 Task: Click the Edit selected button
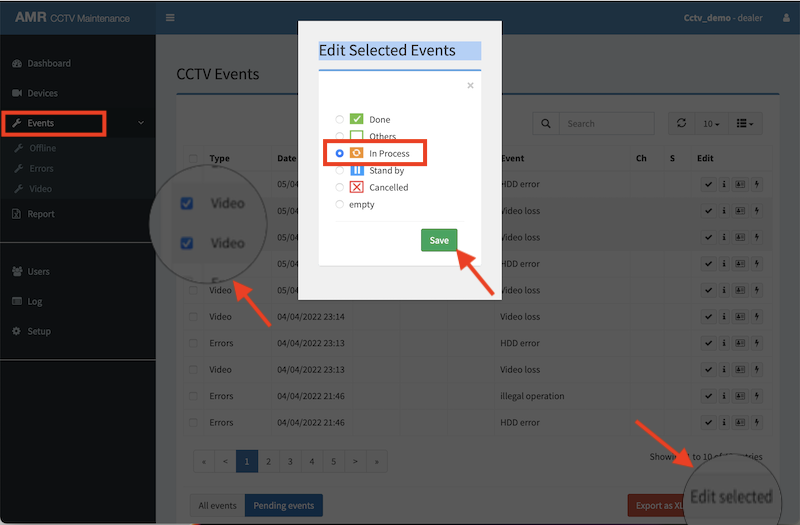(732, 497)
